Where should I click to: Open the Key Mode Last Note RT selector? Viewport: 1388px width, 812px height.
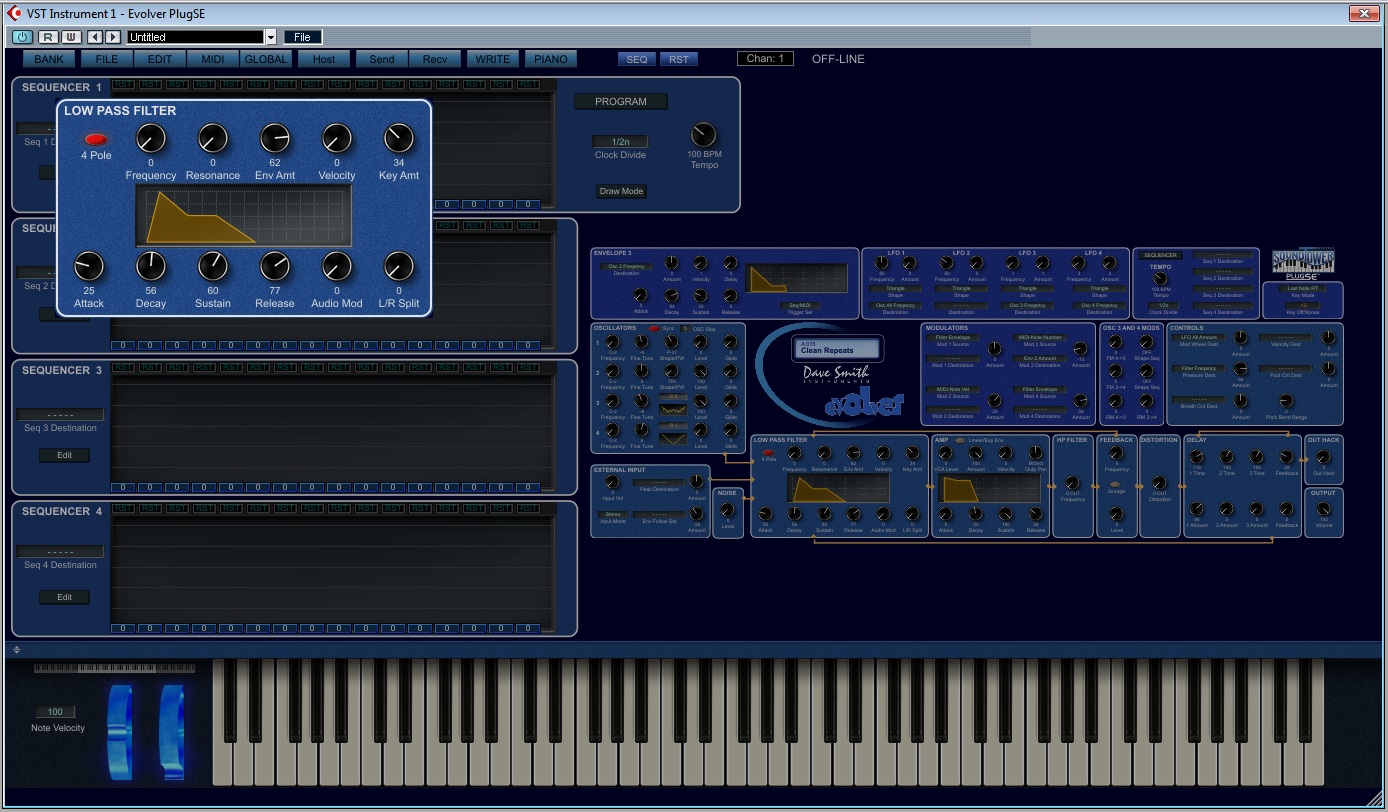click(x=1303, y=289)
